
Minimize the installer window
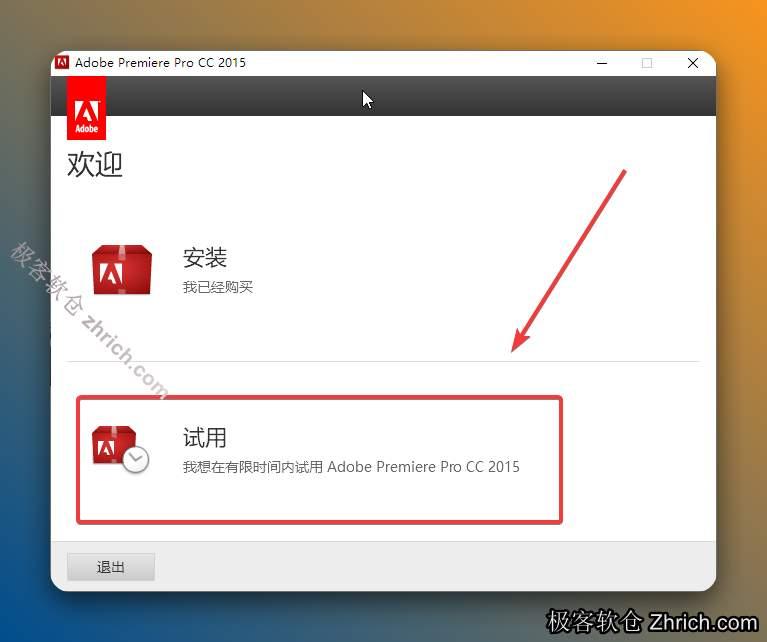[602, 63]
